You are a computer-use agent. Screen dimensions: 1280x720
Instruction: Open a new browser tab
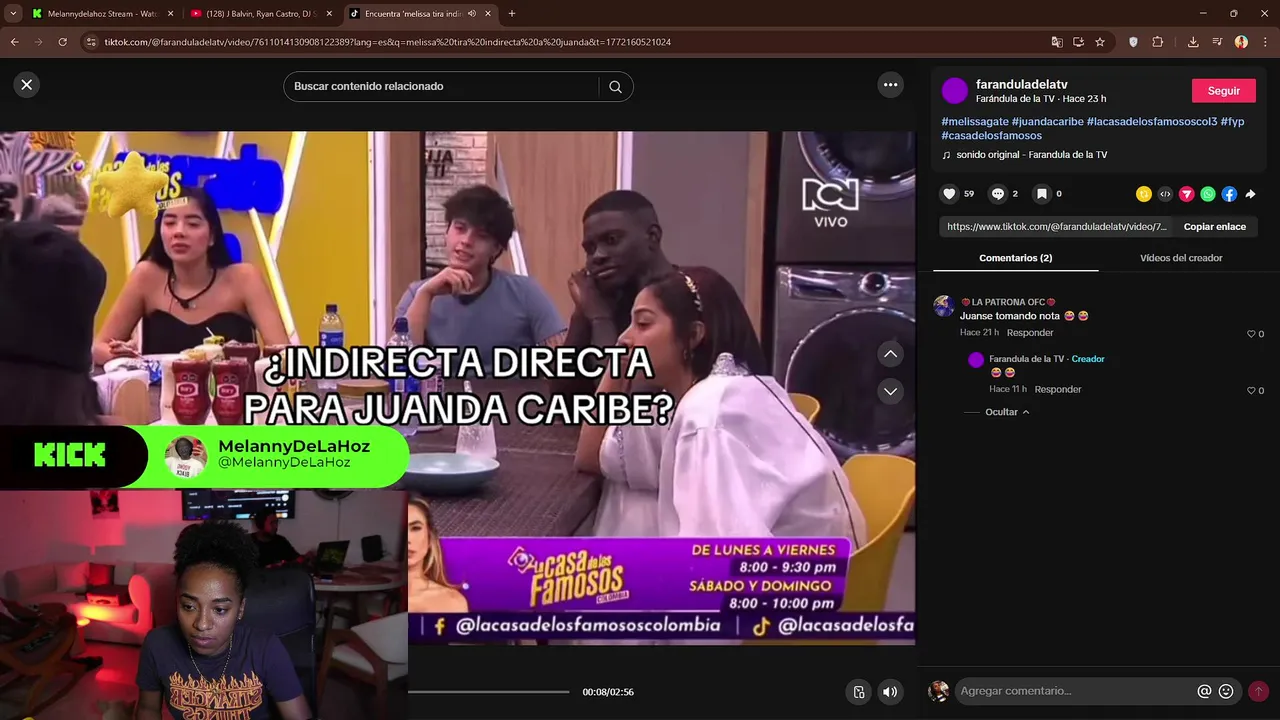(x=512, y=14)
